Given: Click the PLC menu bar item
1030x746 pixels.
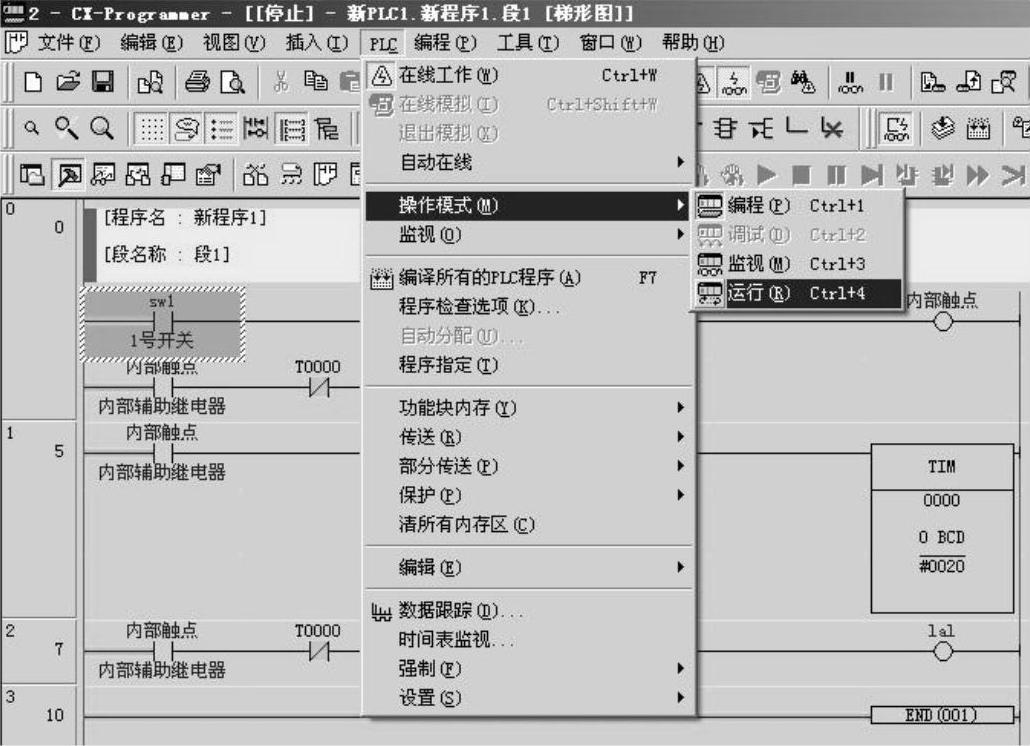Looking at the screenshot, I should point(383,44).
